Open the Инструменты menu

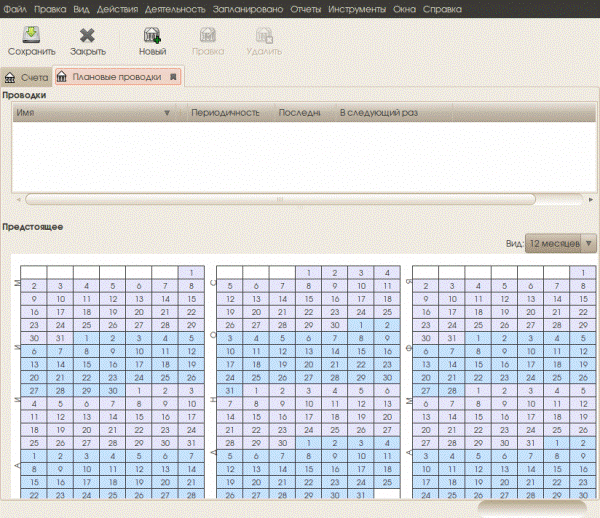click(357, 9)
